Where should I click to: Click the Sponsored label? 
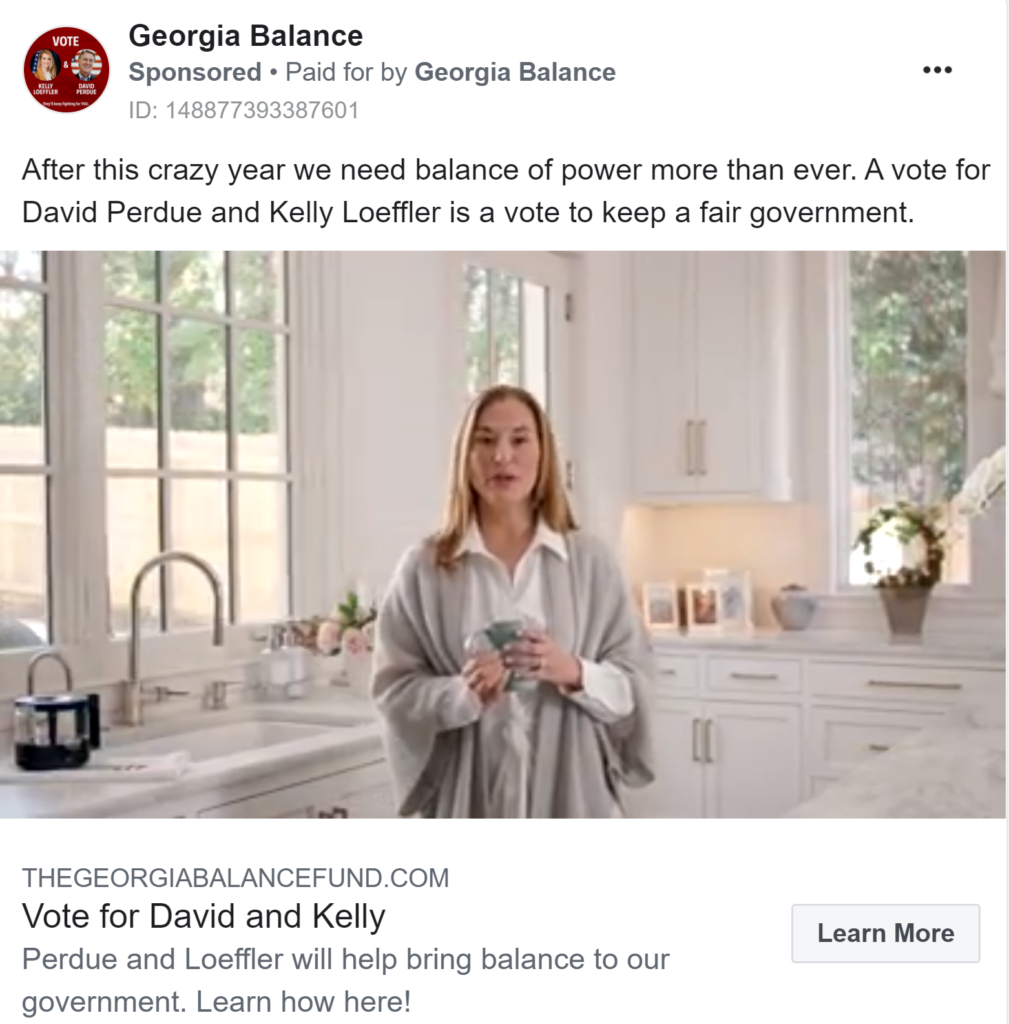195,72
